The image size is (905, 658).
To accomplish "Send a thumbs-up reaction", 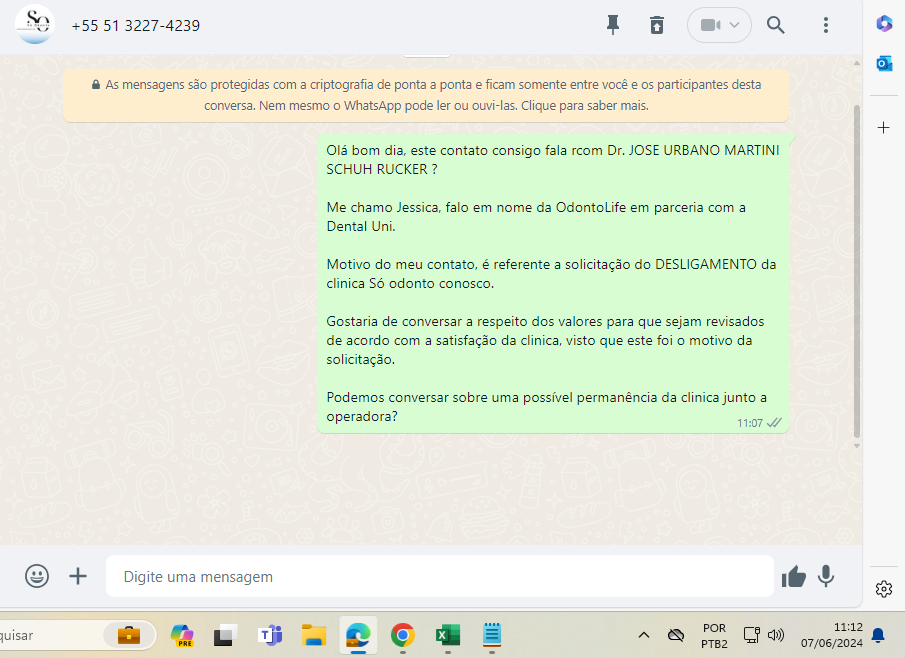I will point(794,576).
